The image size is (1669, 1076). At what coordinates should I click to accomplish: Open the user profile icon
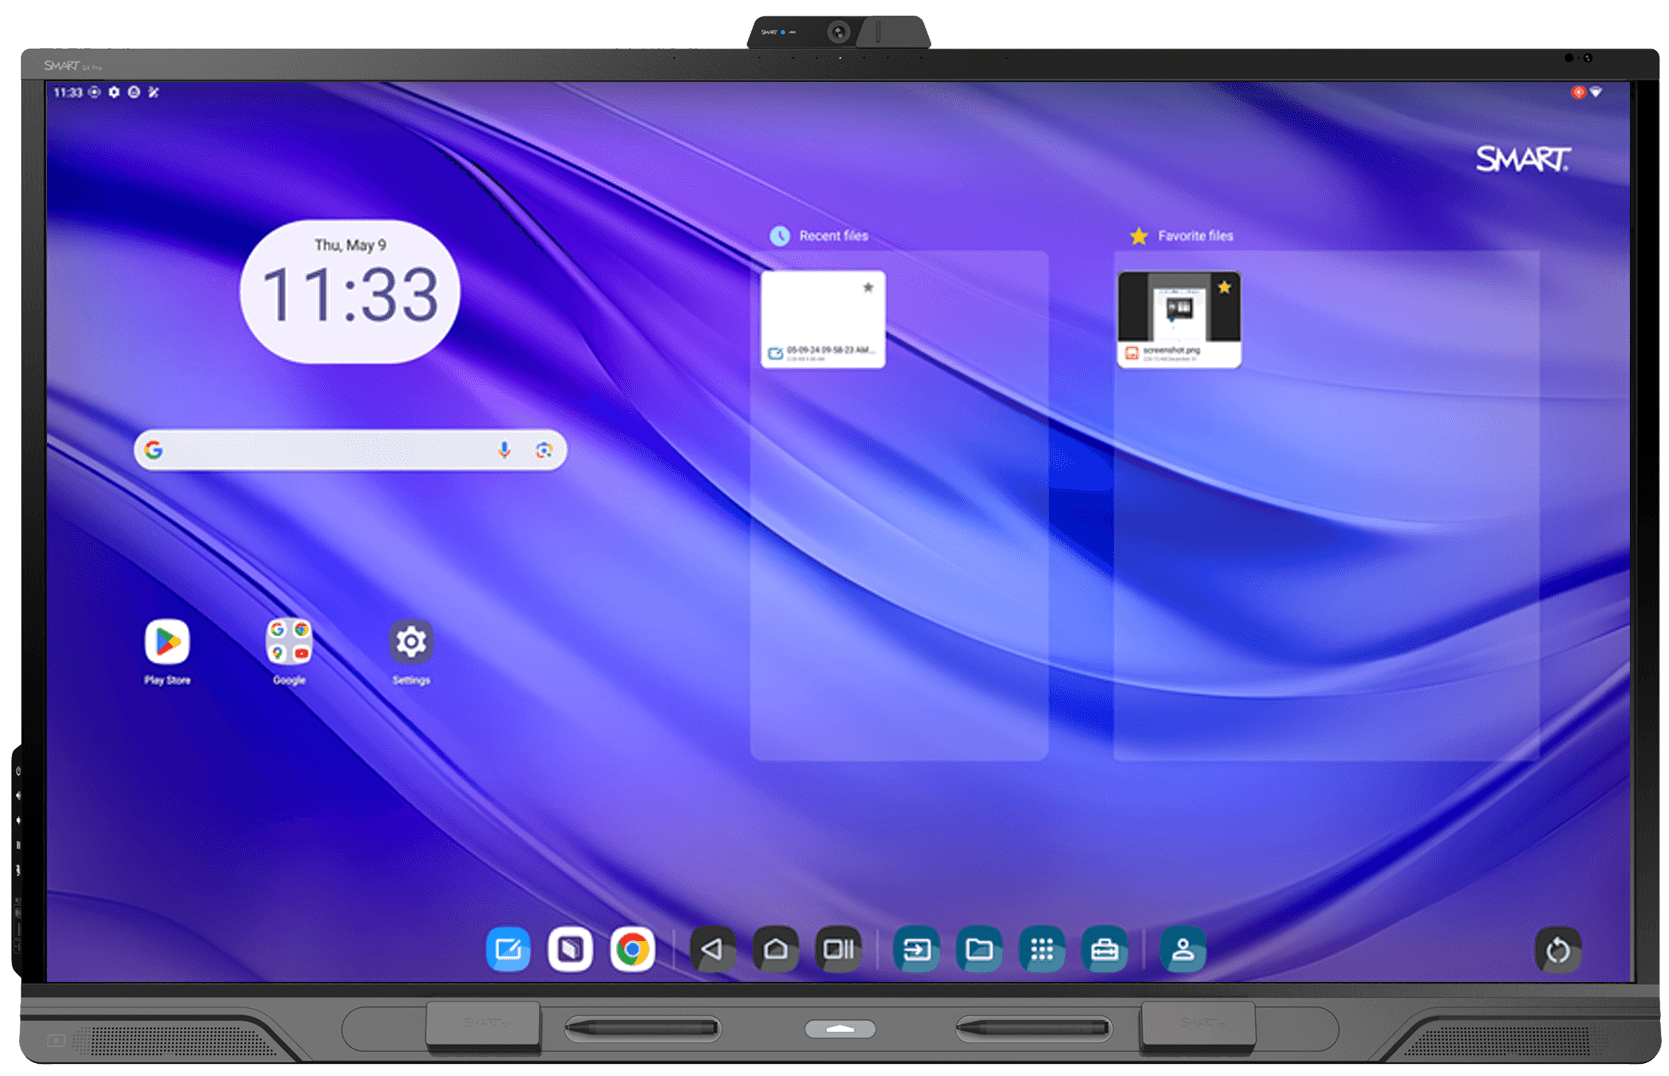point(1182,949)
